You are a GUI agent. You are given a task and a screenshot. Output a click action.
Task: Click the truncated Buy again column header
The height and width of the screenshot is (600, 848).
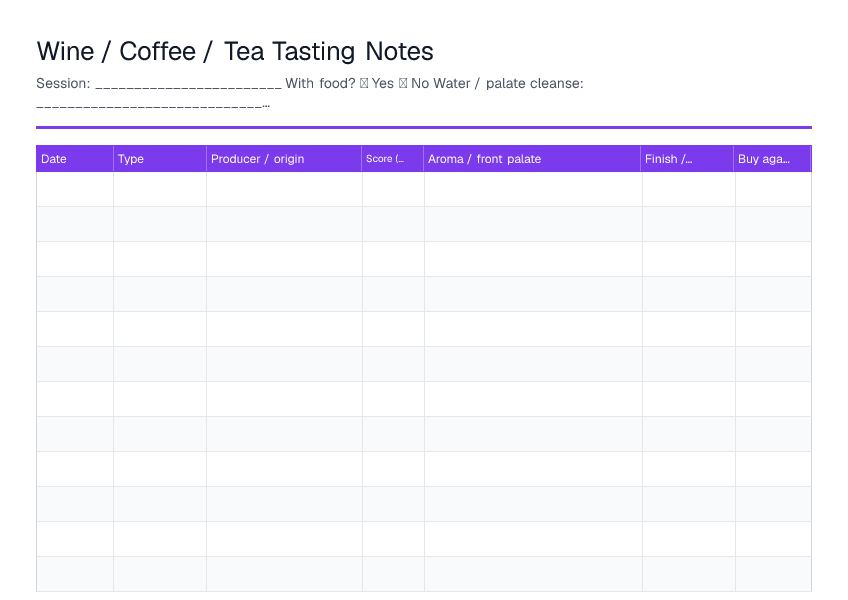pos(772,159)
